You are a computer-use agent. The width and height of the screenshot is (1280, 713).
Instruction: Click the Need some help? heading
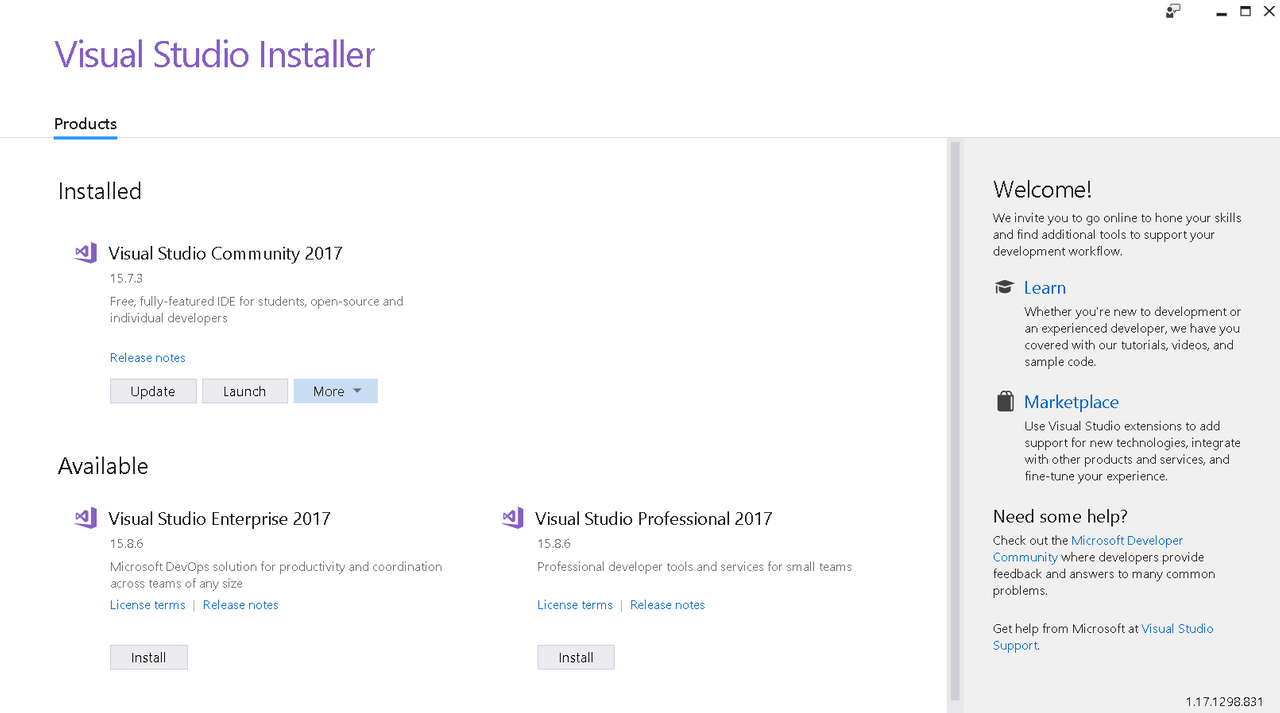pos(1060,516)
